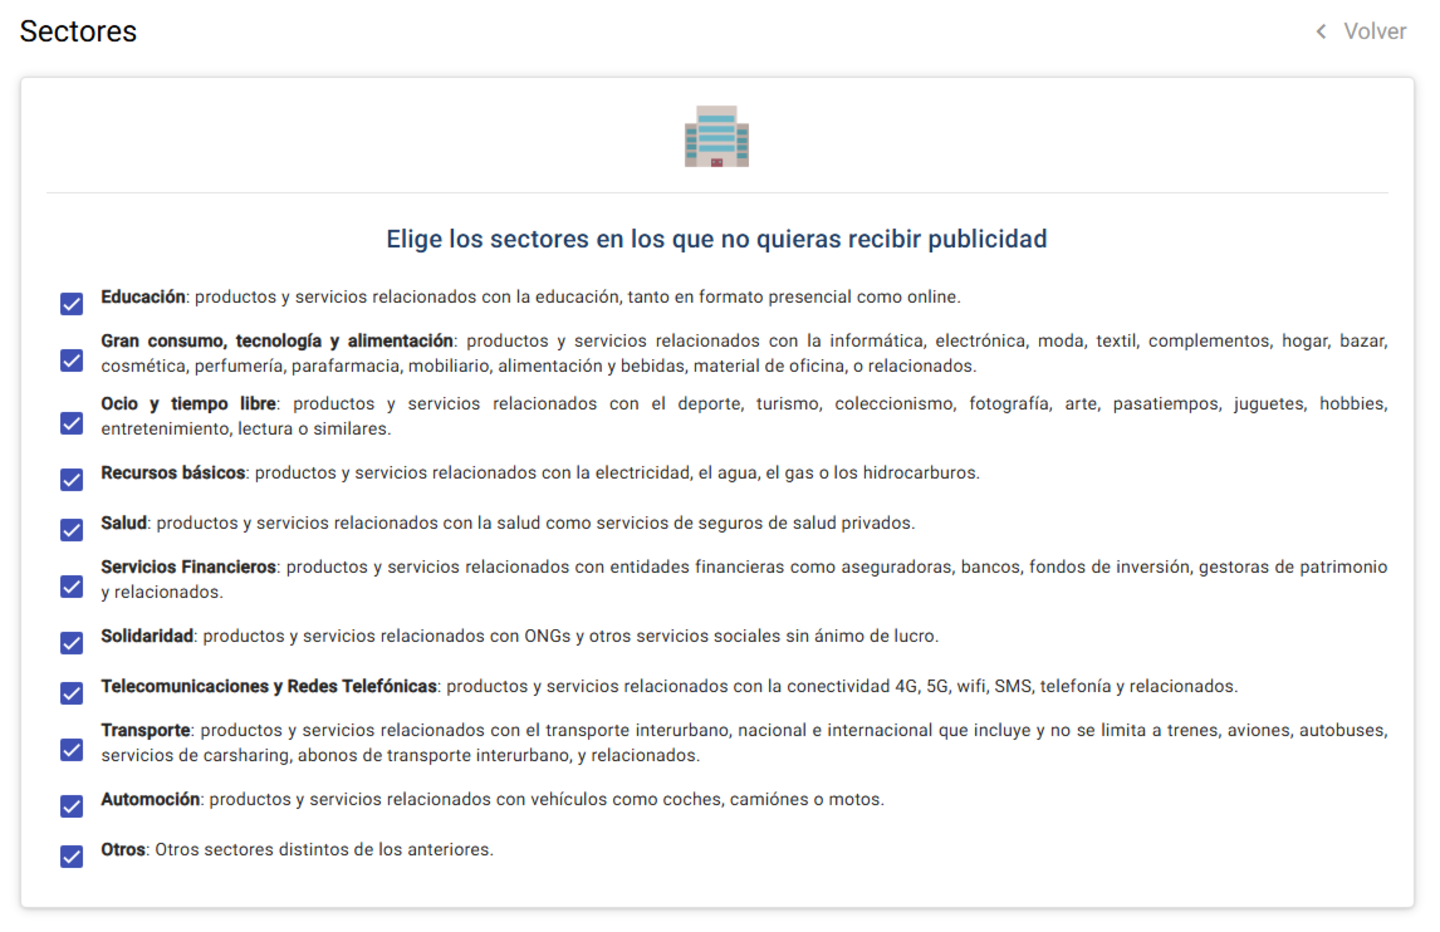Uncheck the Educación sector checkbox

point(71,304)
